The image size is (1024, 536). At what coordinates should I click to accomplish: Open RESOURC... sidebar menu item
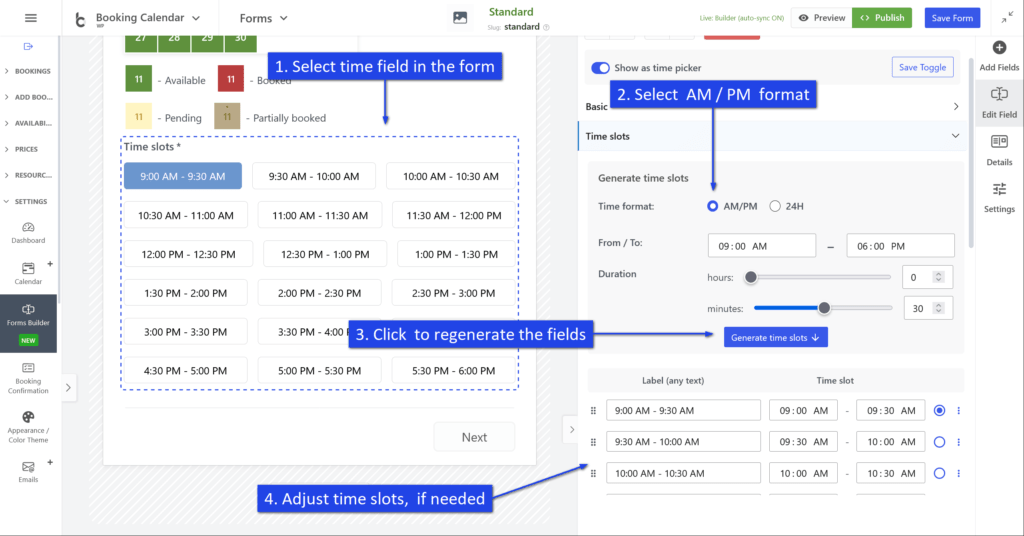tap(28, 176)
